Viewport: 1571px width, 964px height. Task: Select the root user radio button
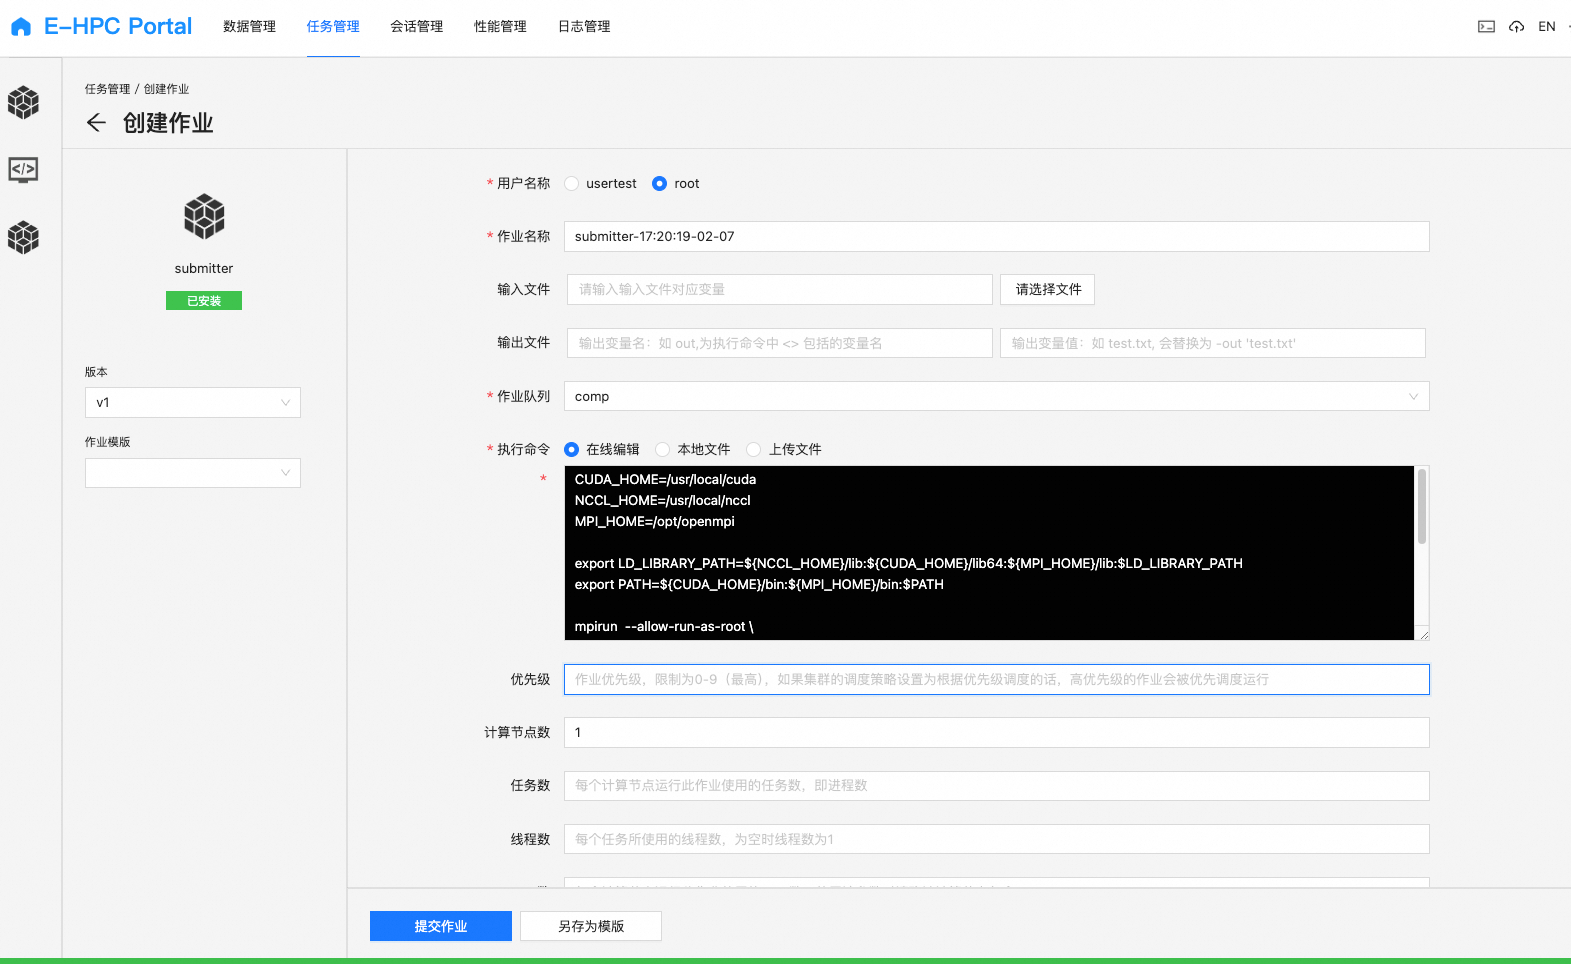coord(659,184)
